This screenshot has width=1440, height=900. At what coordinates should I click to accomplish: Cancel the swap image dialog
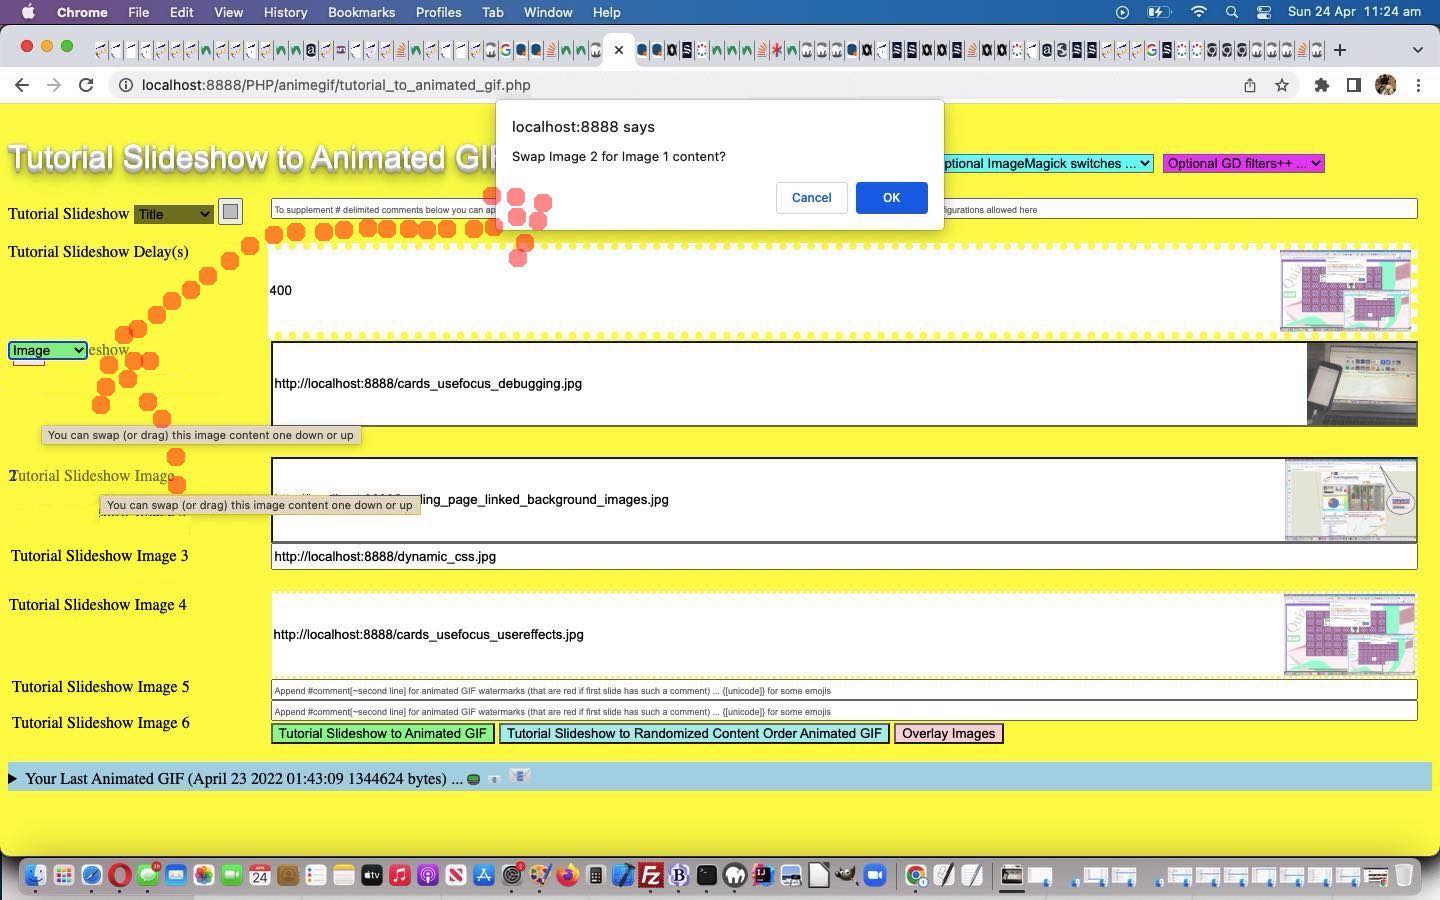tap(811, 197)
